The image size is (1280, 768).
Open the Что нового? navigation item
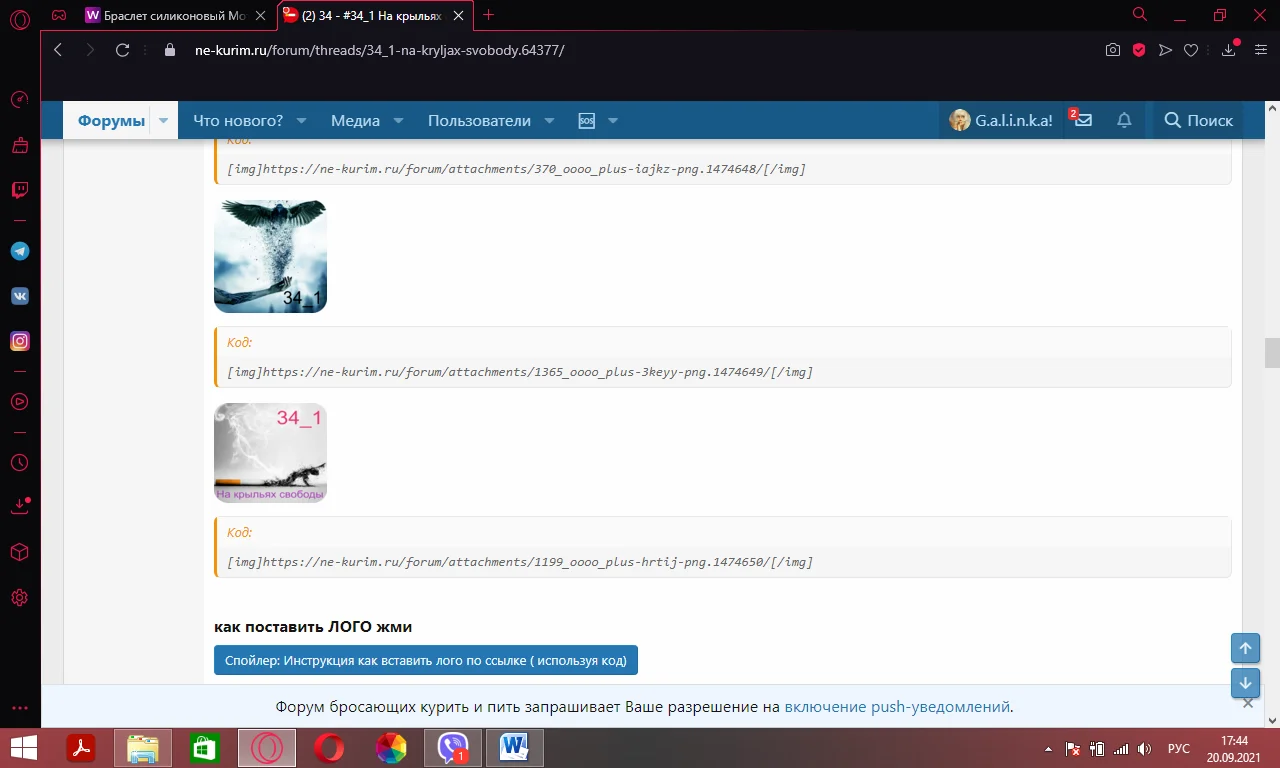(x=238, y=120)
